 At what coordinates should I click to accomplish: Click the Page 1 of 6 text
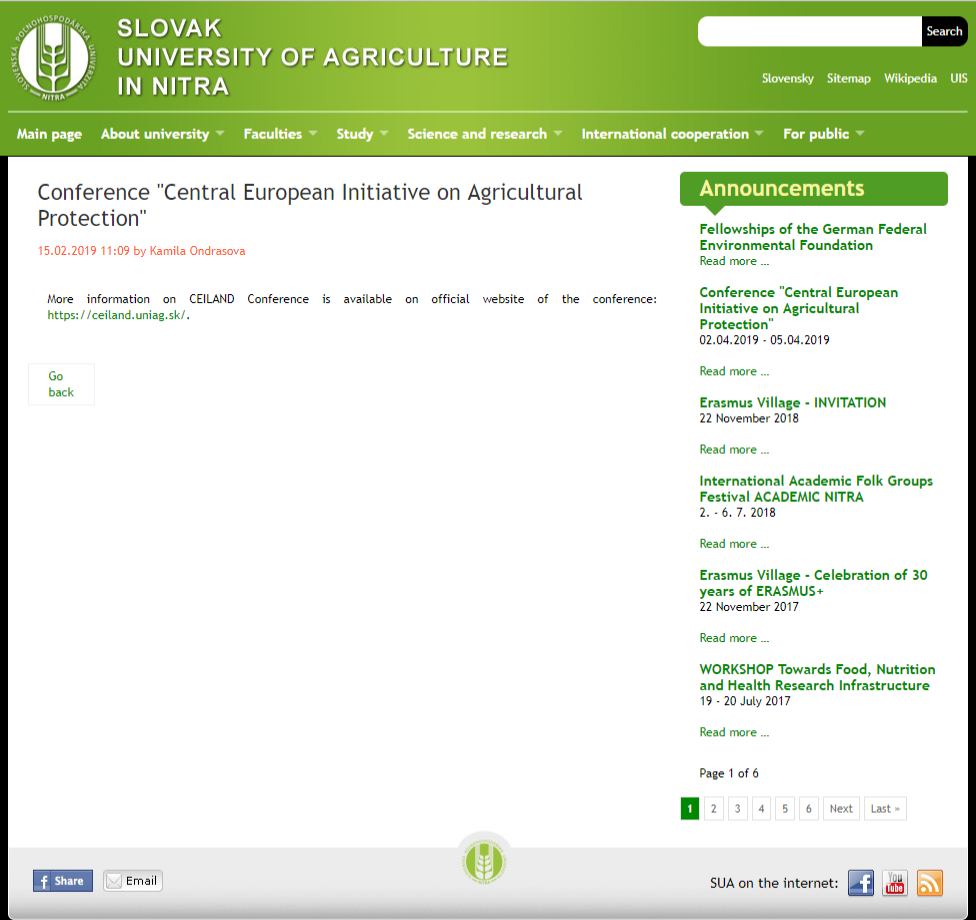729,773
